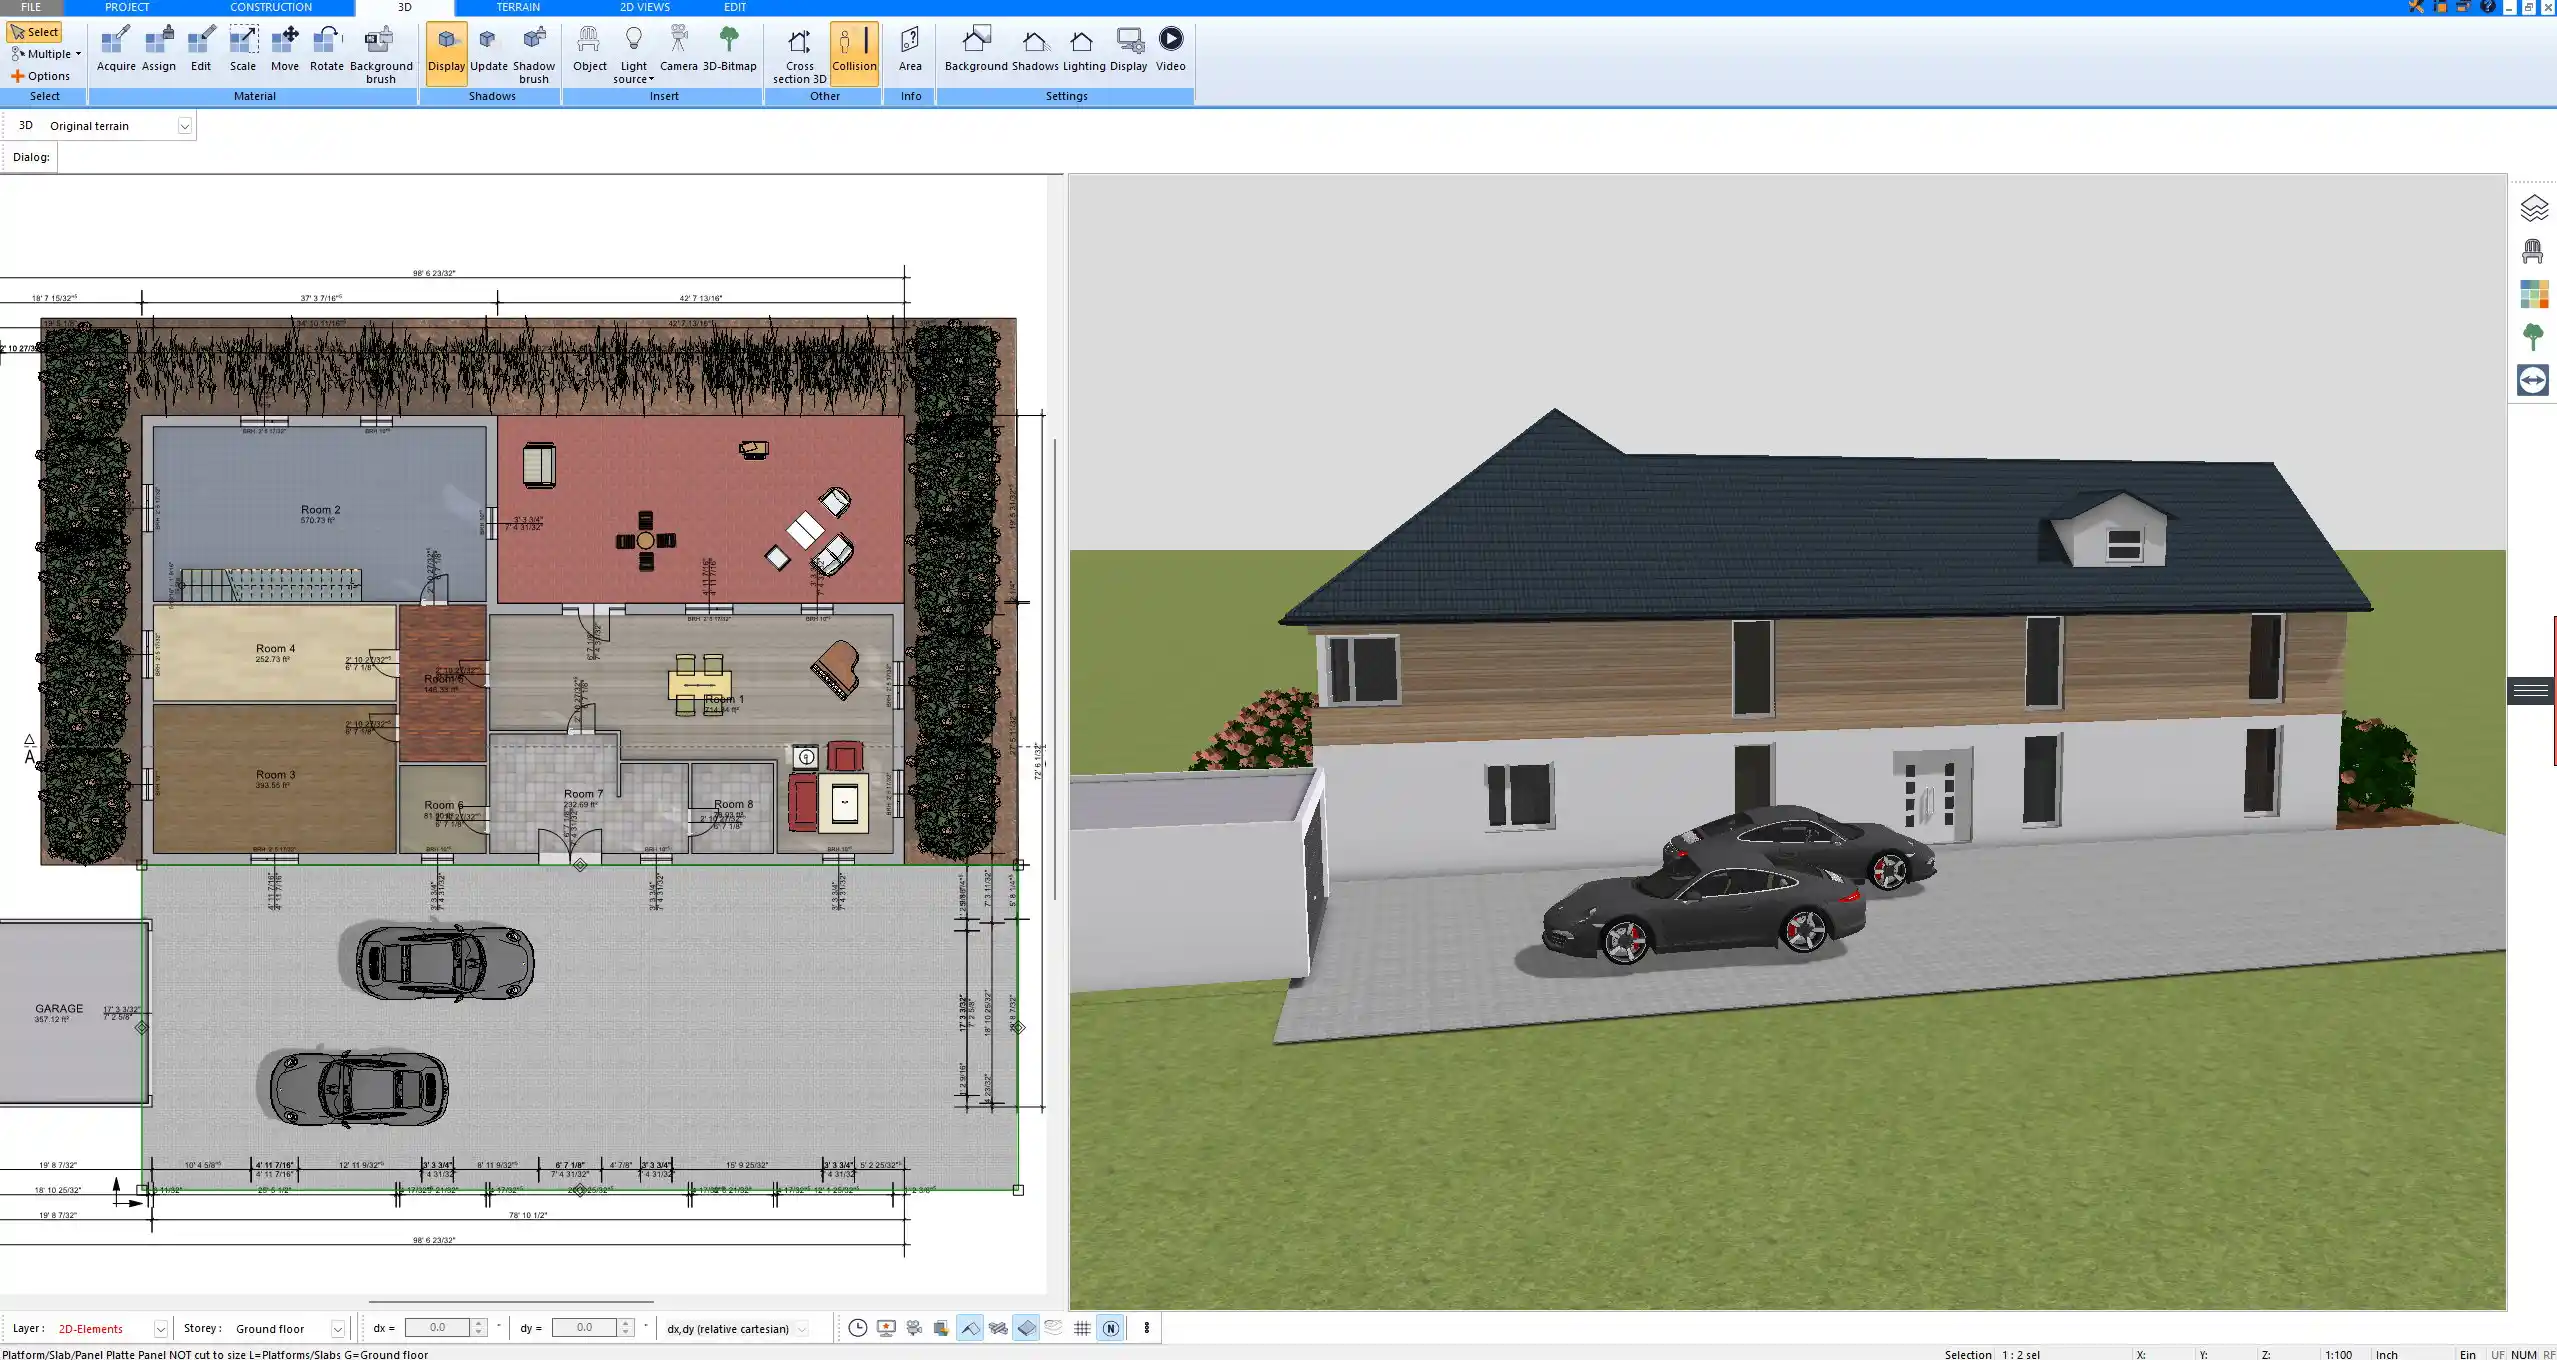
Task: Open the materials color palette in sidebar
Action: pos(2533,294)
